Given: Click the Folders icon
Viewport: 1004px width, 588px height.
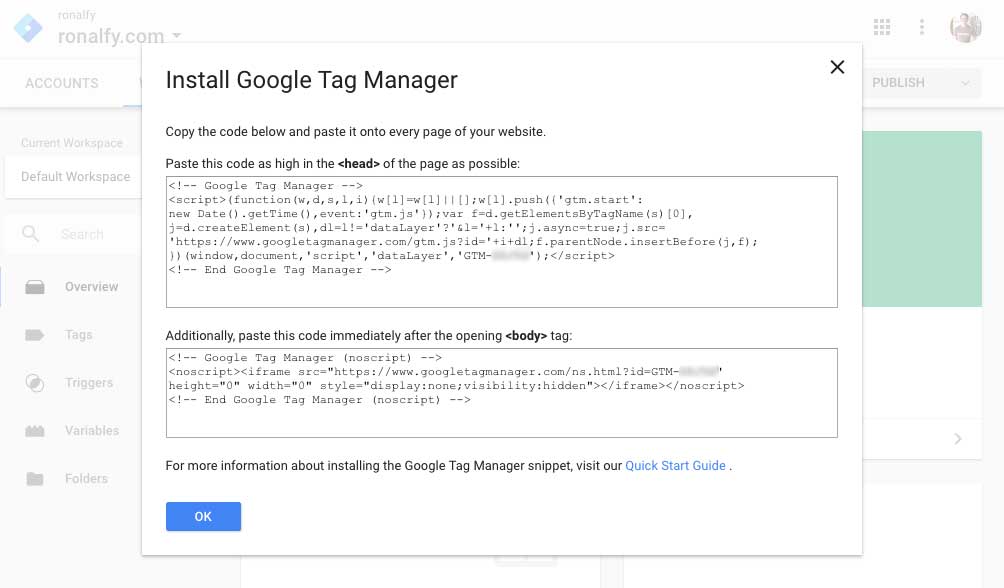Looking at the screenshot, I should click(x=35, y=478).
